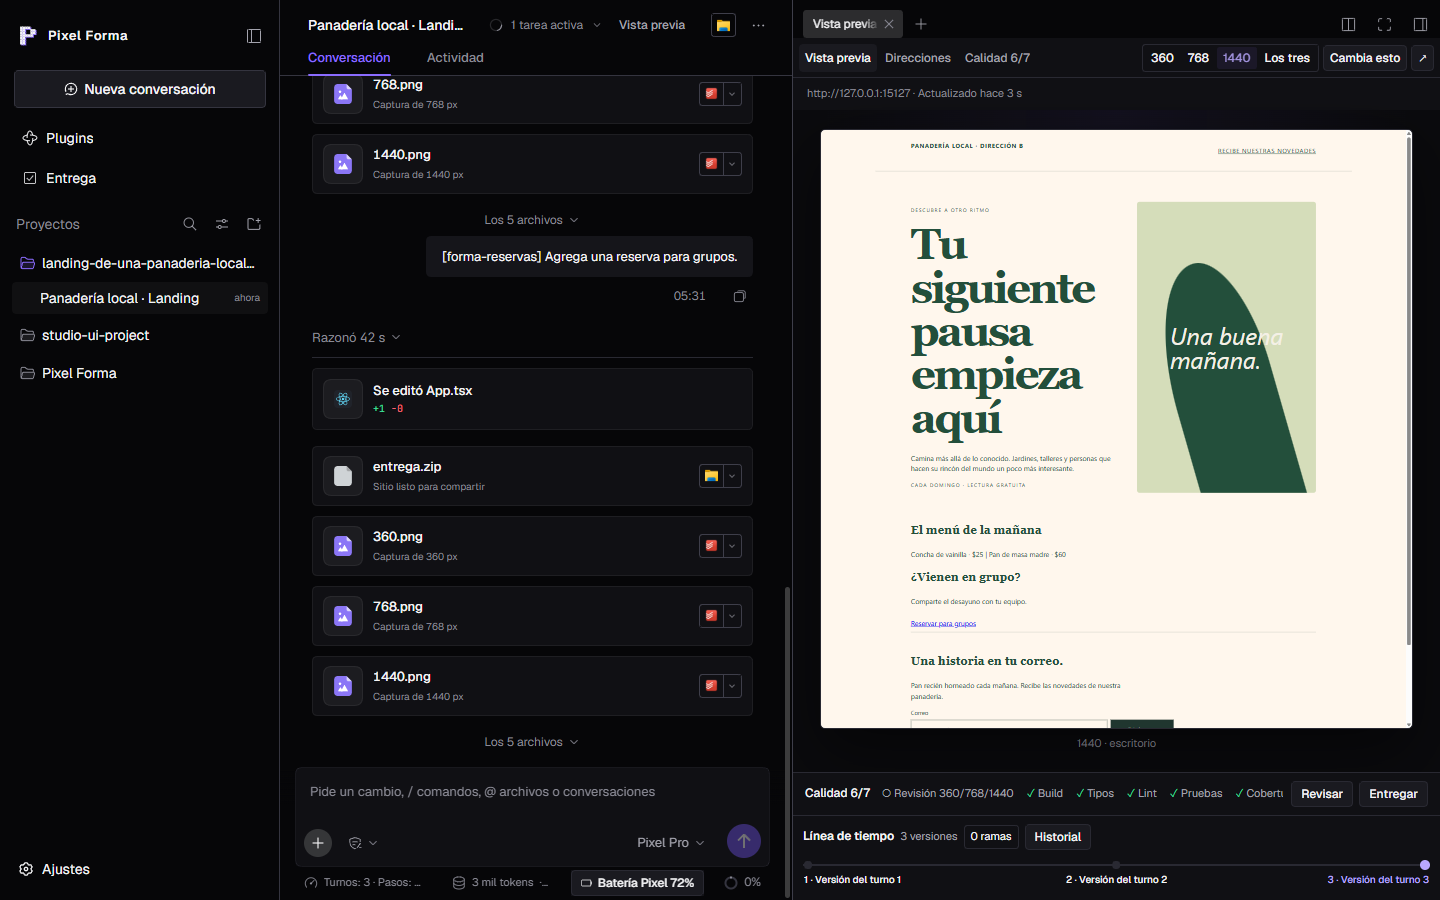Select the 768 viewport width
The image size is (1440, 900).
tap(1198, 58)
